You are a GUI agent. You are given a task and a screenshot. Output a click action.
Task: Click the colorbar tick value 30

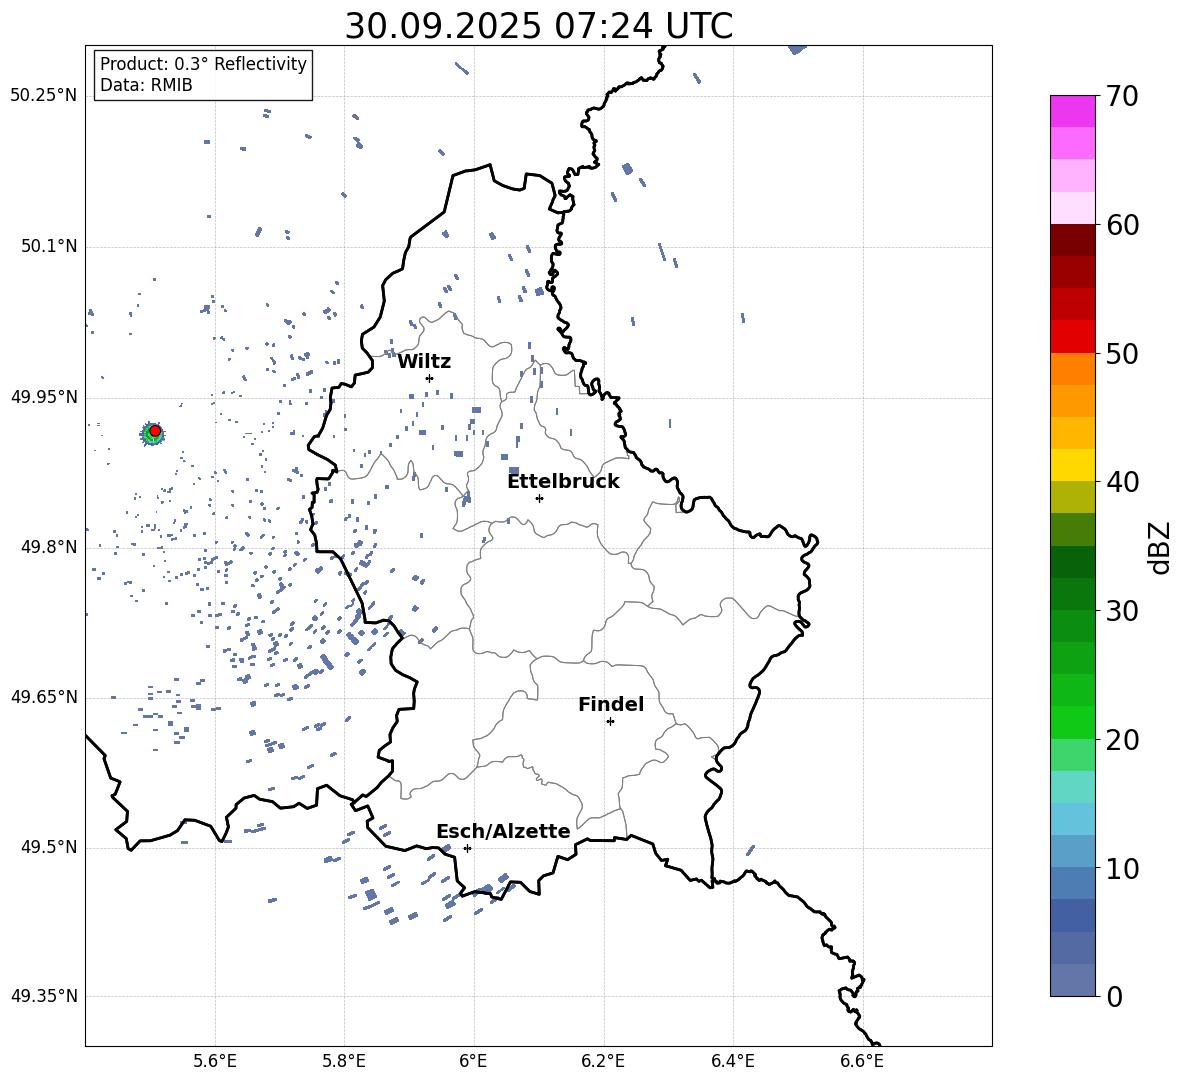[1122, 611]
